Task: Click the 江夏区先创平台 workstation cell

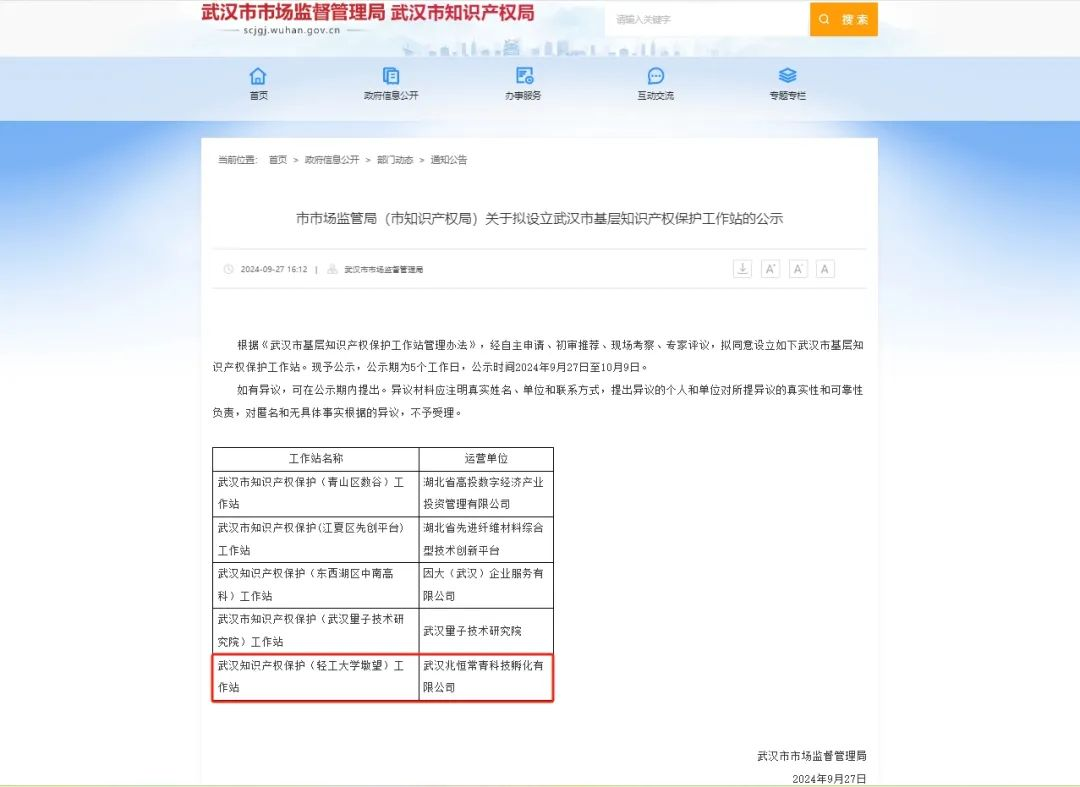Action: pyautogui.click(x=315, y=539)
